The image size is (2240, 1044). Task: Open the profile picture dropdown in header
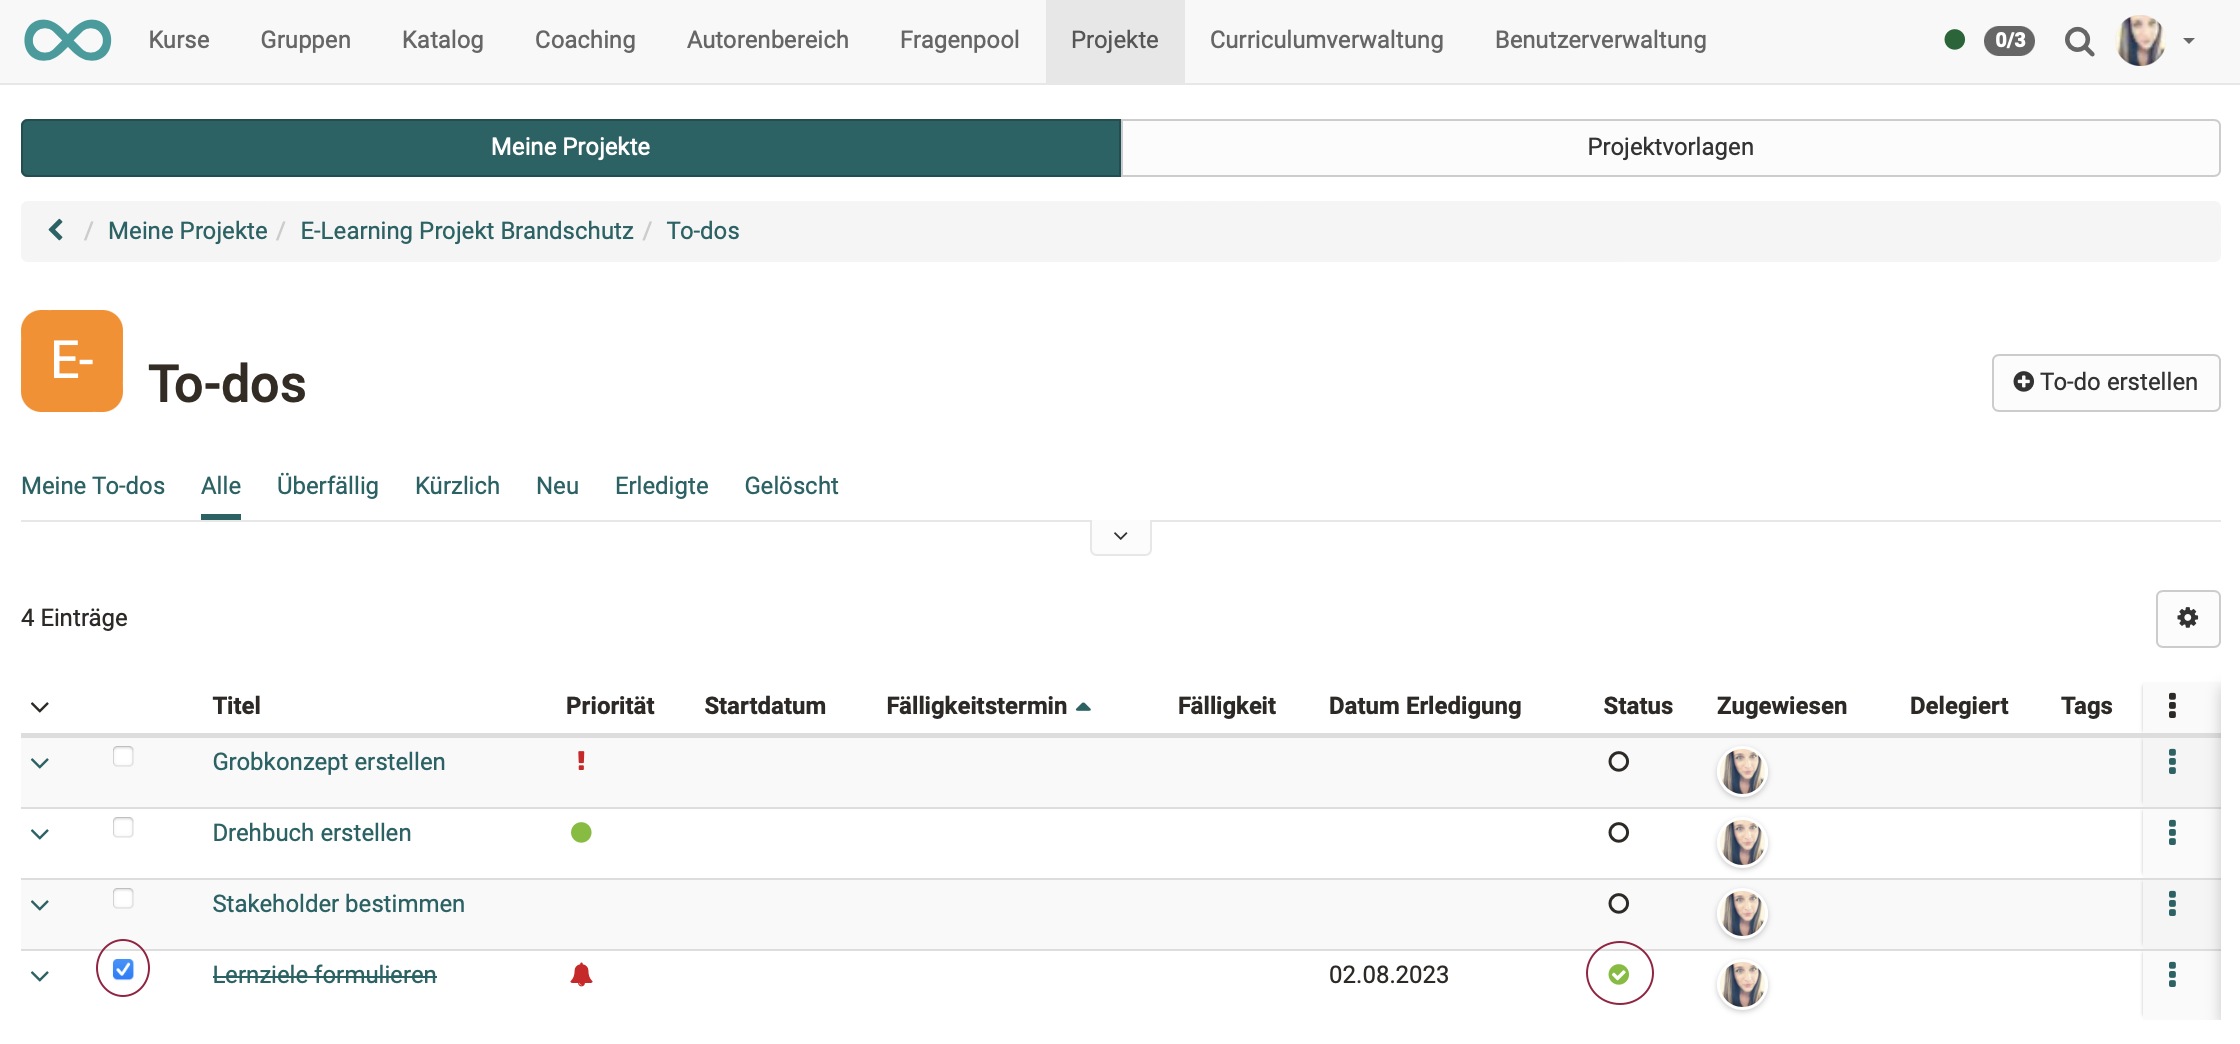click(2140, 41)
